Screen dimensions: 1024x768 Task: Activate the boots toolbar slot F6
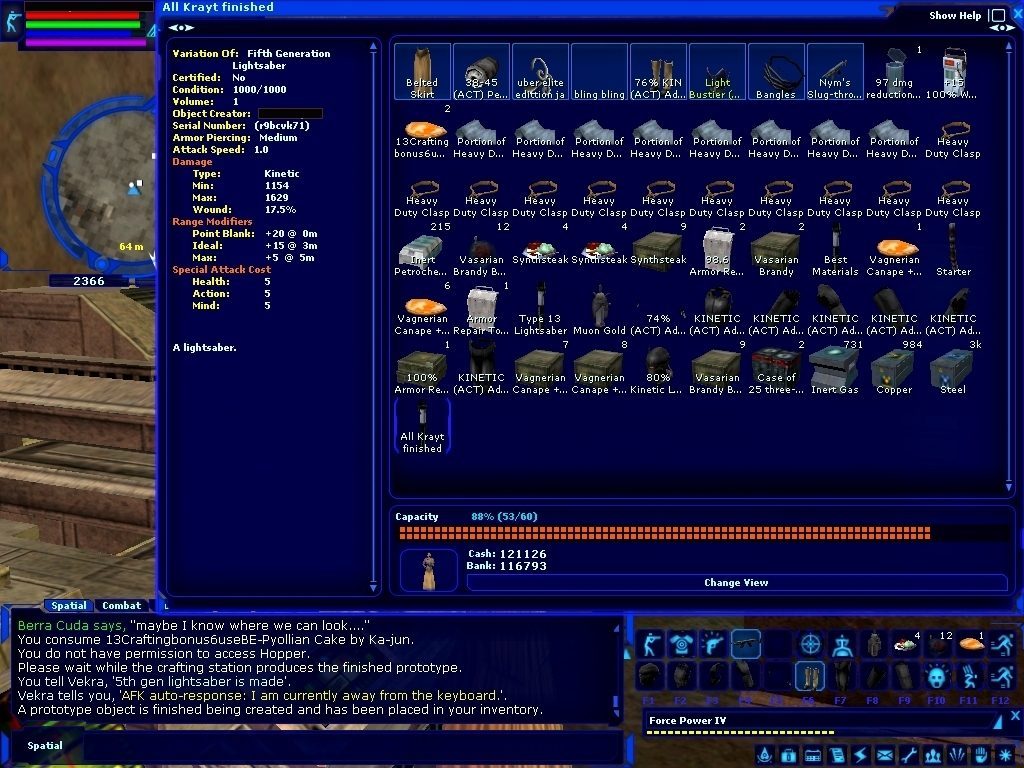point(810,676)
